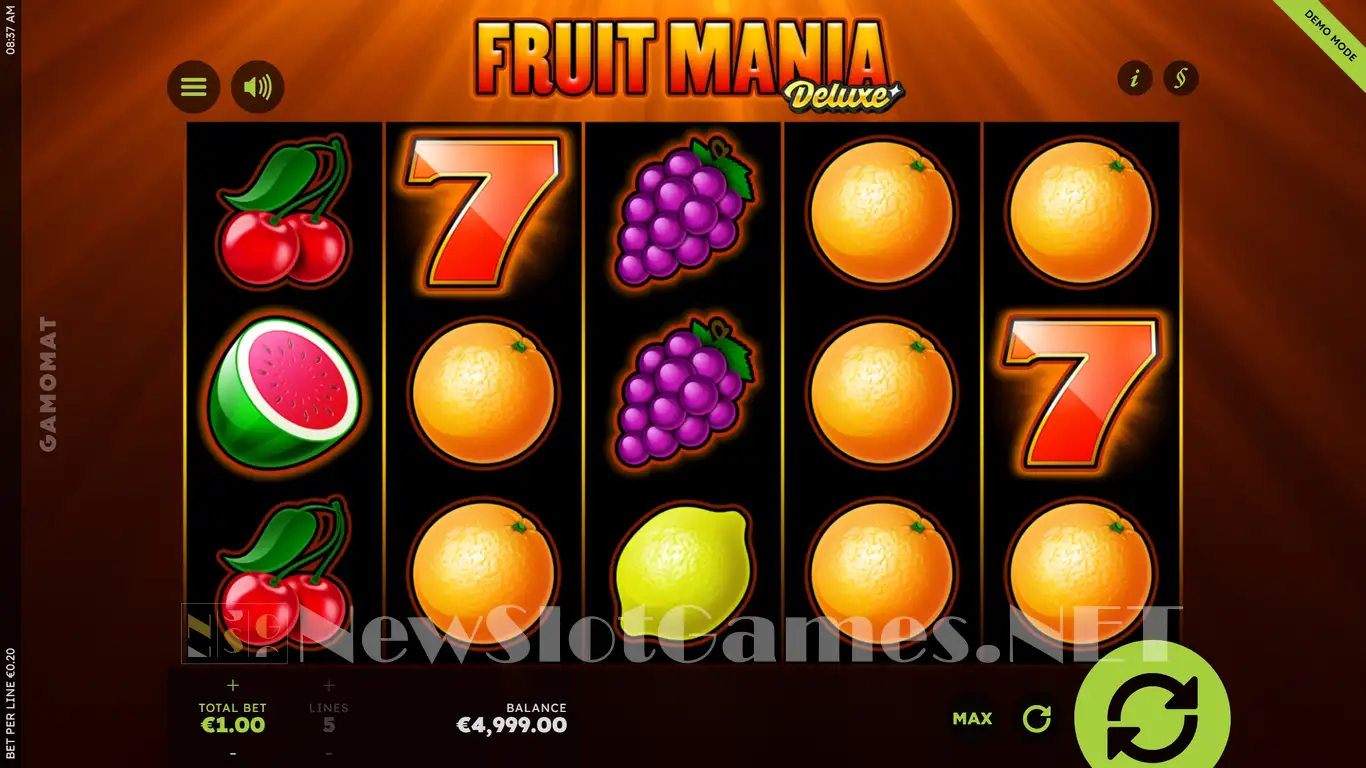Mute the game sound
Viewport: 1366px width, 768px height.
[x=257, y=87]
